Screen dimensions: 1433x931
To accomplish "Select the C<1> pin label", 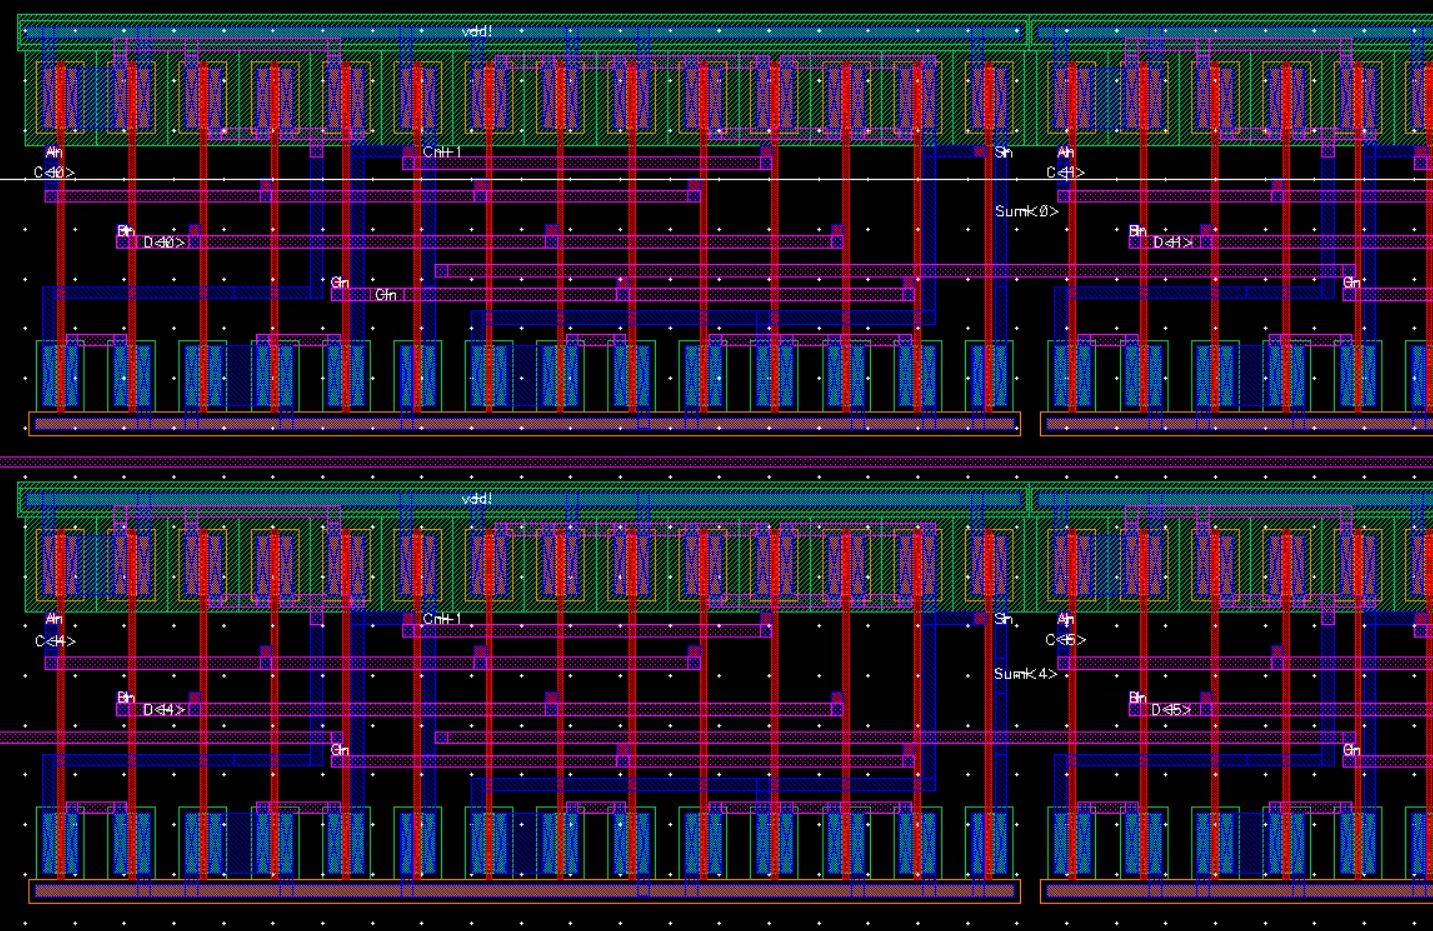I will point(1065,172).
